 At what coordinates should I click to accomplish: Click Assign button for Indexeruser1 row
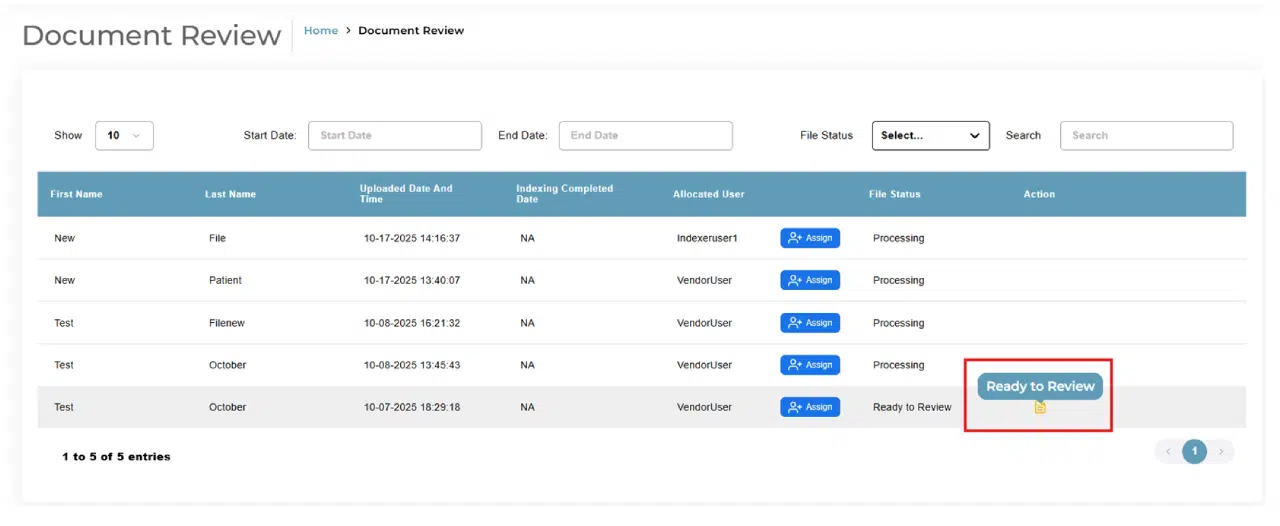[x=809, y=238]
